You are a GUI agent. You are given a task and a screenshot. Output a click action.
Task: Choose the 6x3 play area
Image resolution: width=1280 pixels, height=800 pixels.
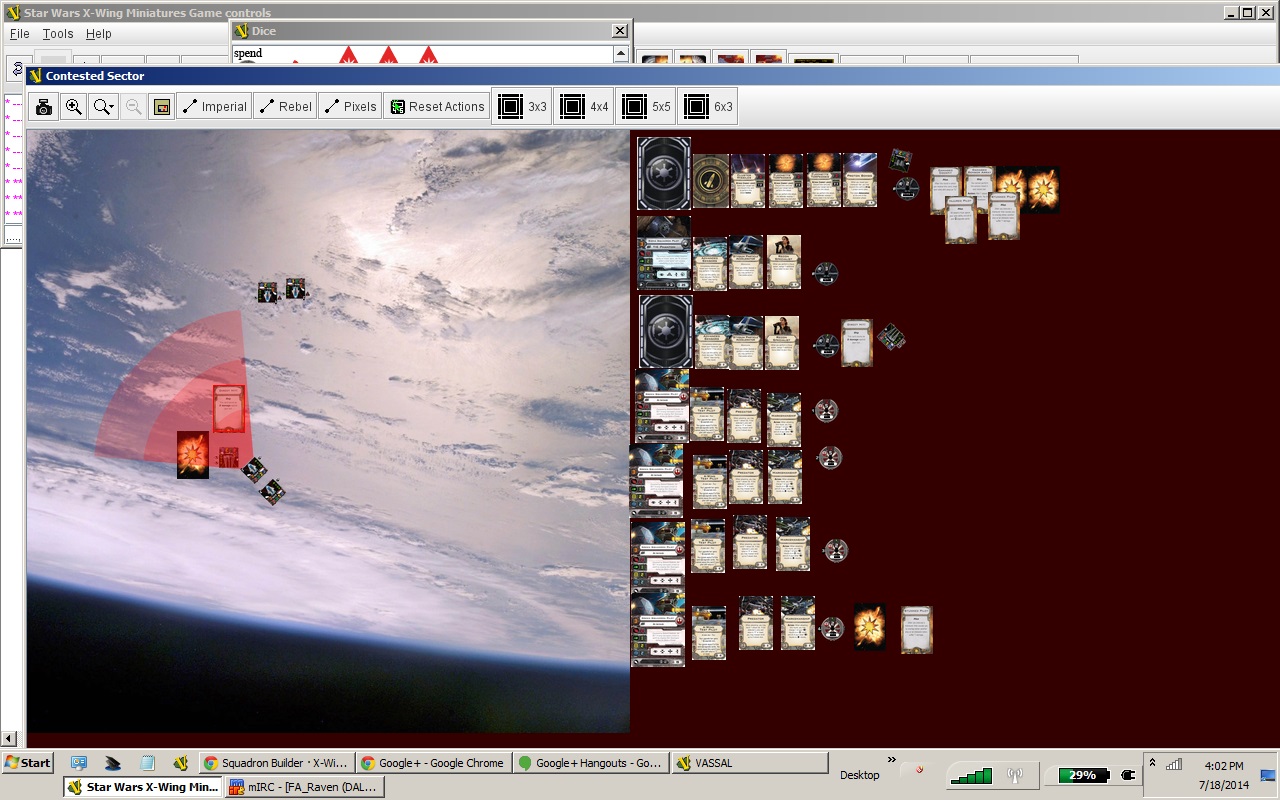pyautogui.click(x=708, y=107)
